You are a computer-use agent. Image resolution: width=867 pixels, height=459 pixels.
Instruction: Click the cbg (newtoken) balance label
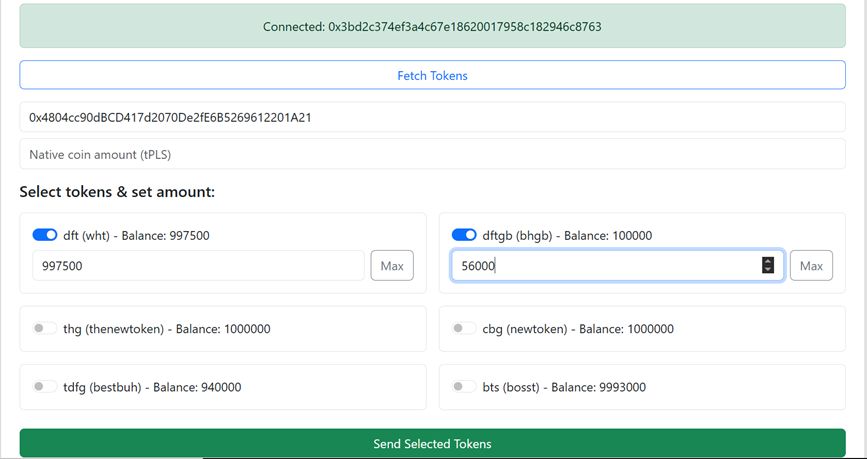(x=578, y=329)
